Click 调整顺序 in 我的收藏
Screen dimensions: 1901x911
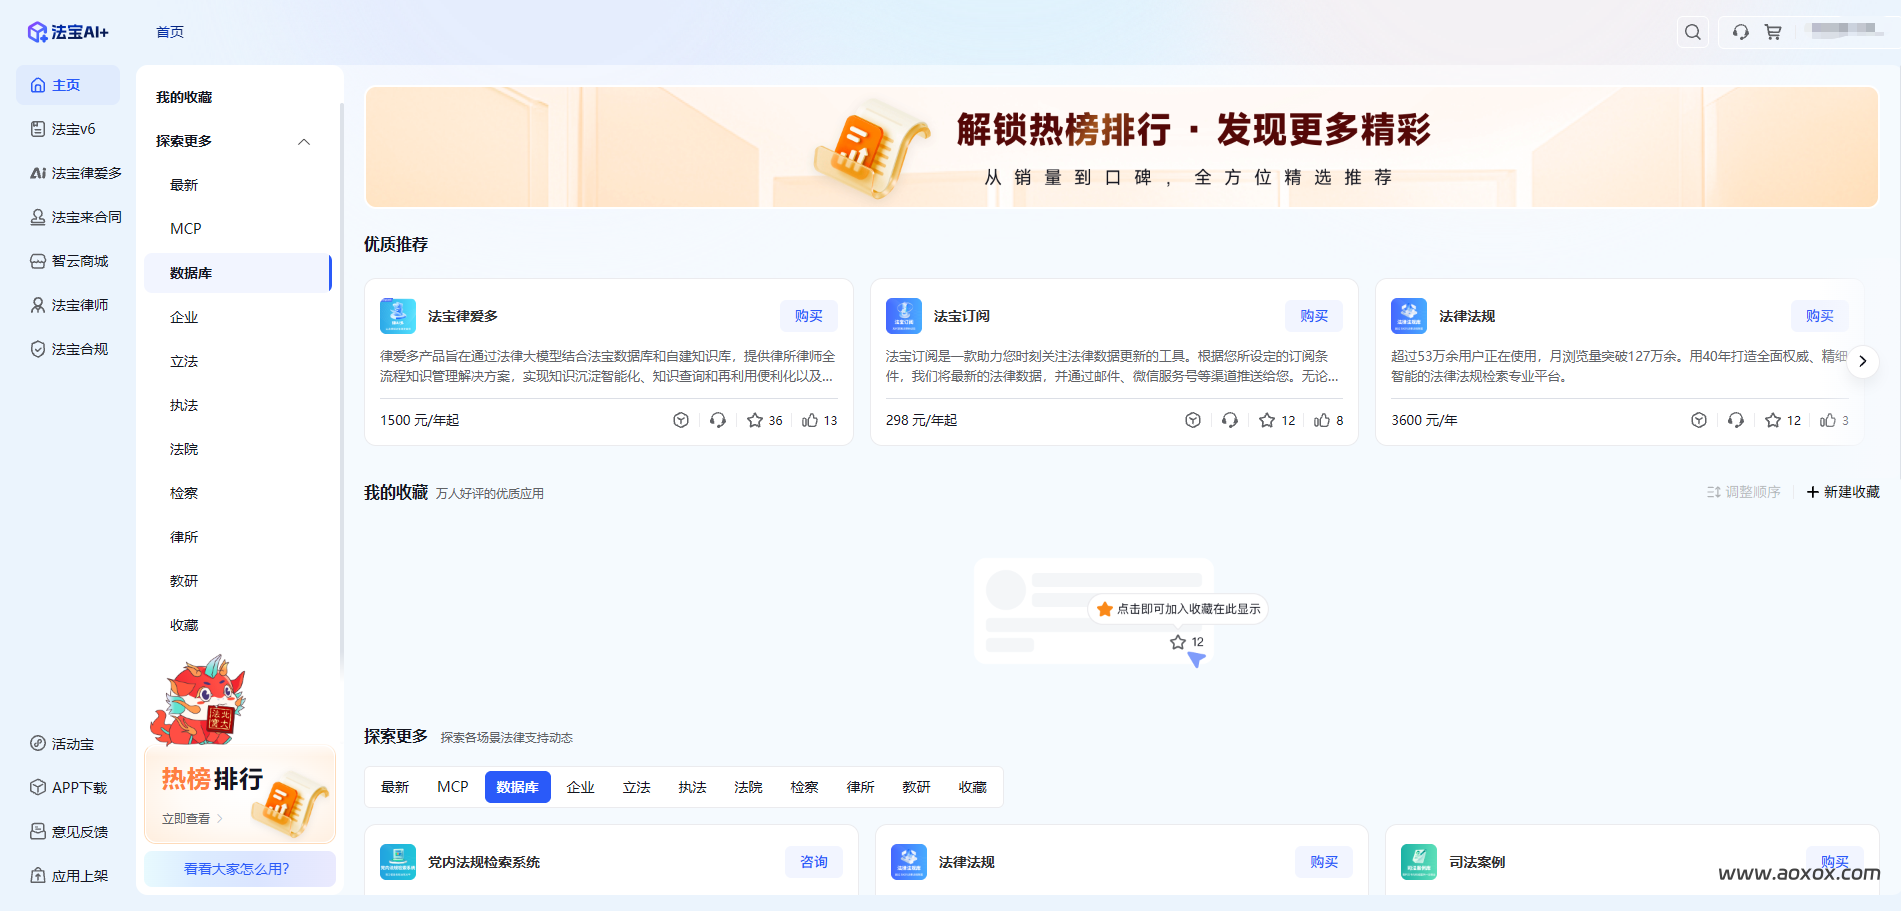pyautogui.click(x=1743, y=492)
